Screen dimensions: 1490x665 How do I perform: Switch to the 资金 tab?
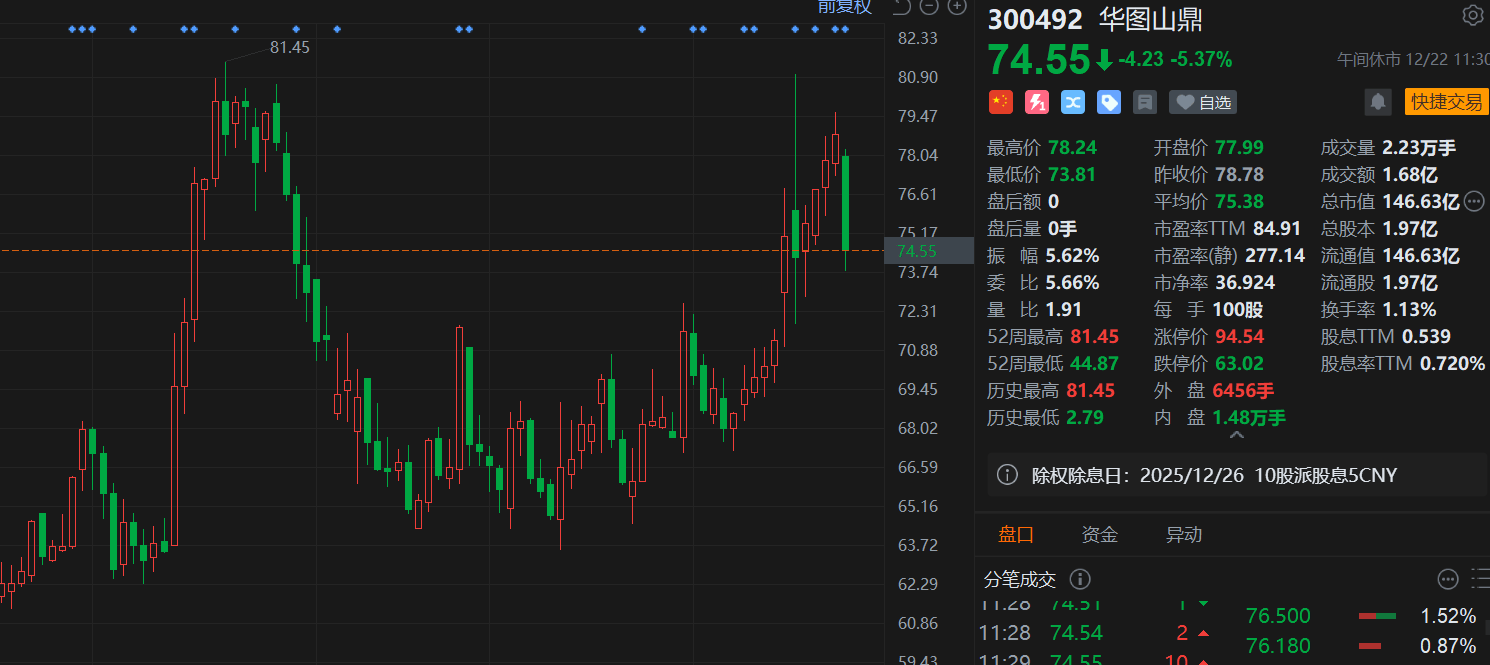tap(1100, 534)
